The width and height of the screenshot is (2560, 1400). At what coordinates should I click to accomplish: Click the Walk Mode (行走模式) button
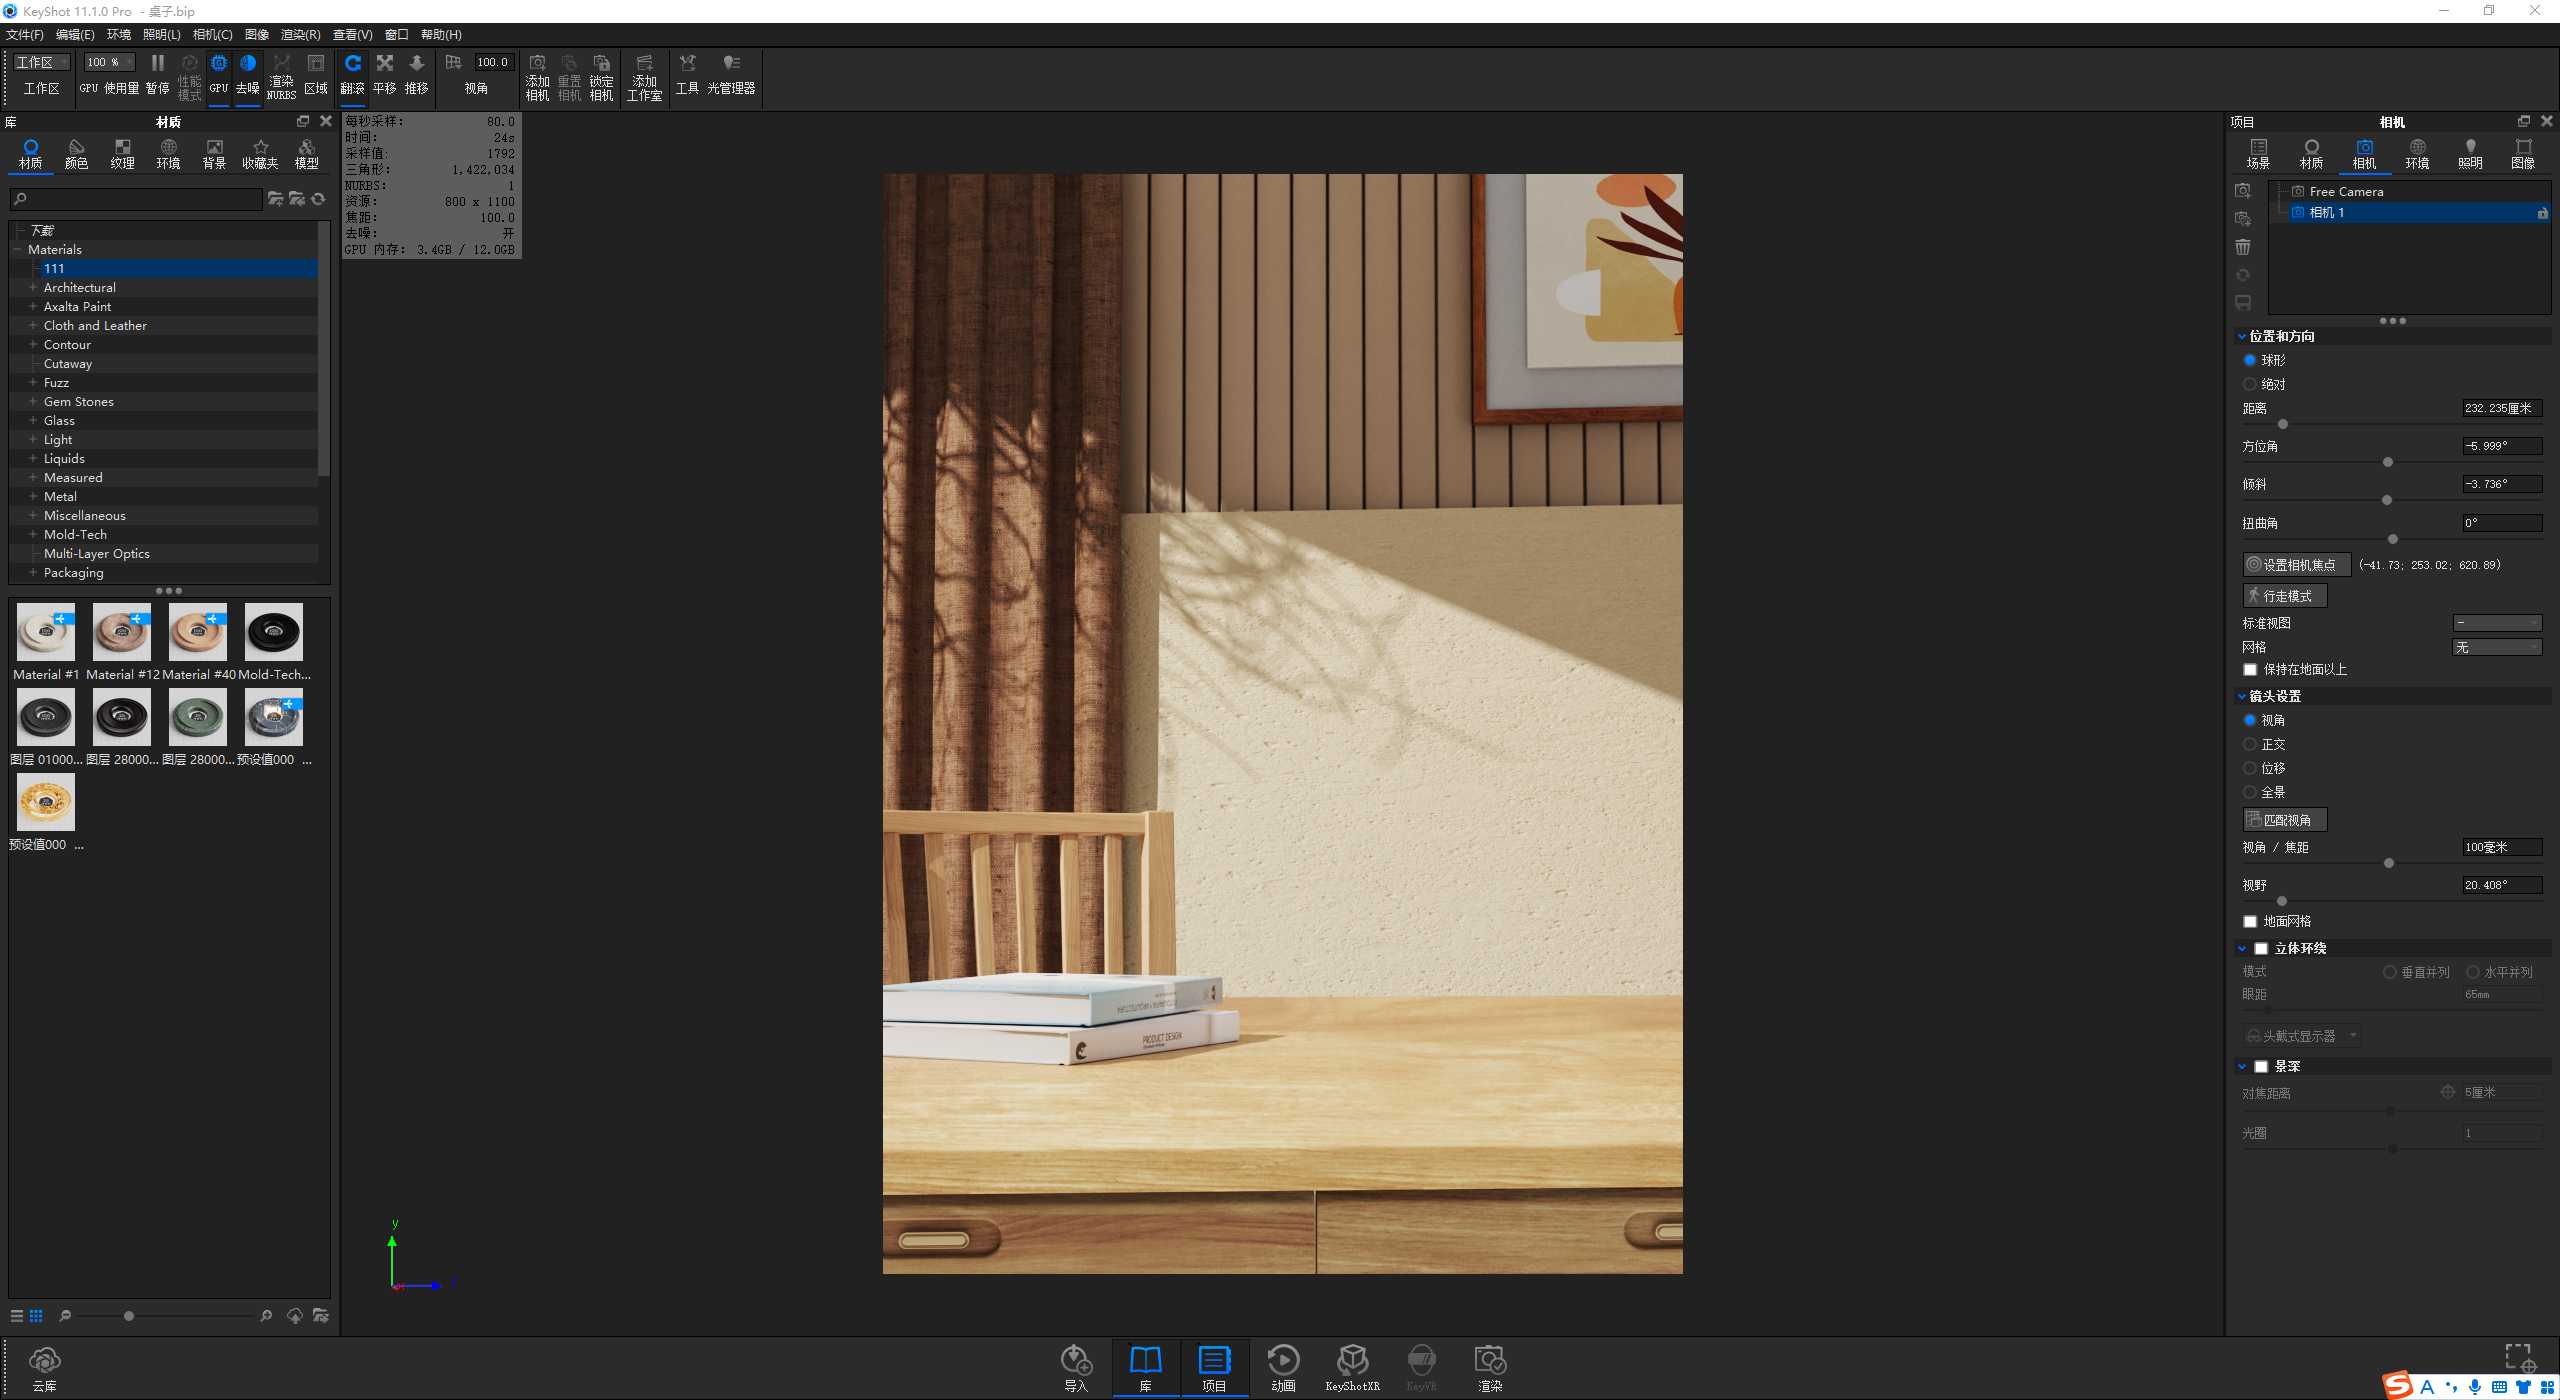(2285, 596)
